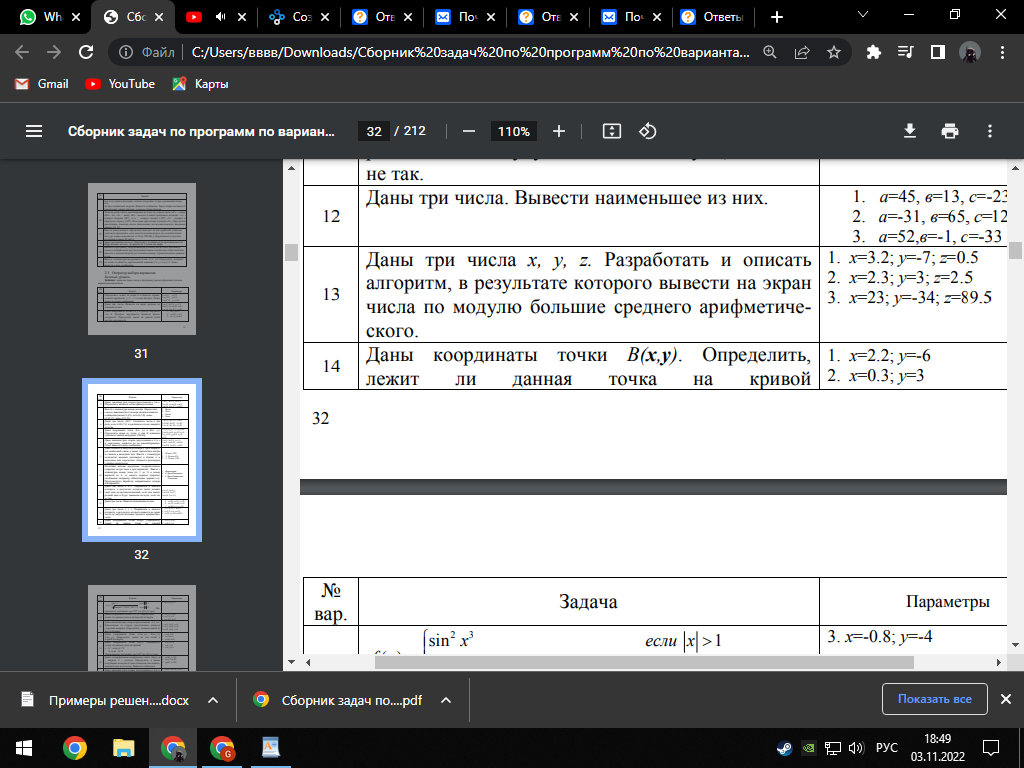Open the Windows Start menu
This screenshot has width=1024, height=768.
24,747
